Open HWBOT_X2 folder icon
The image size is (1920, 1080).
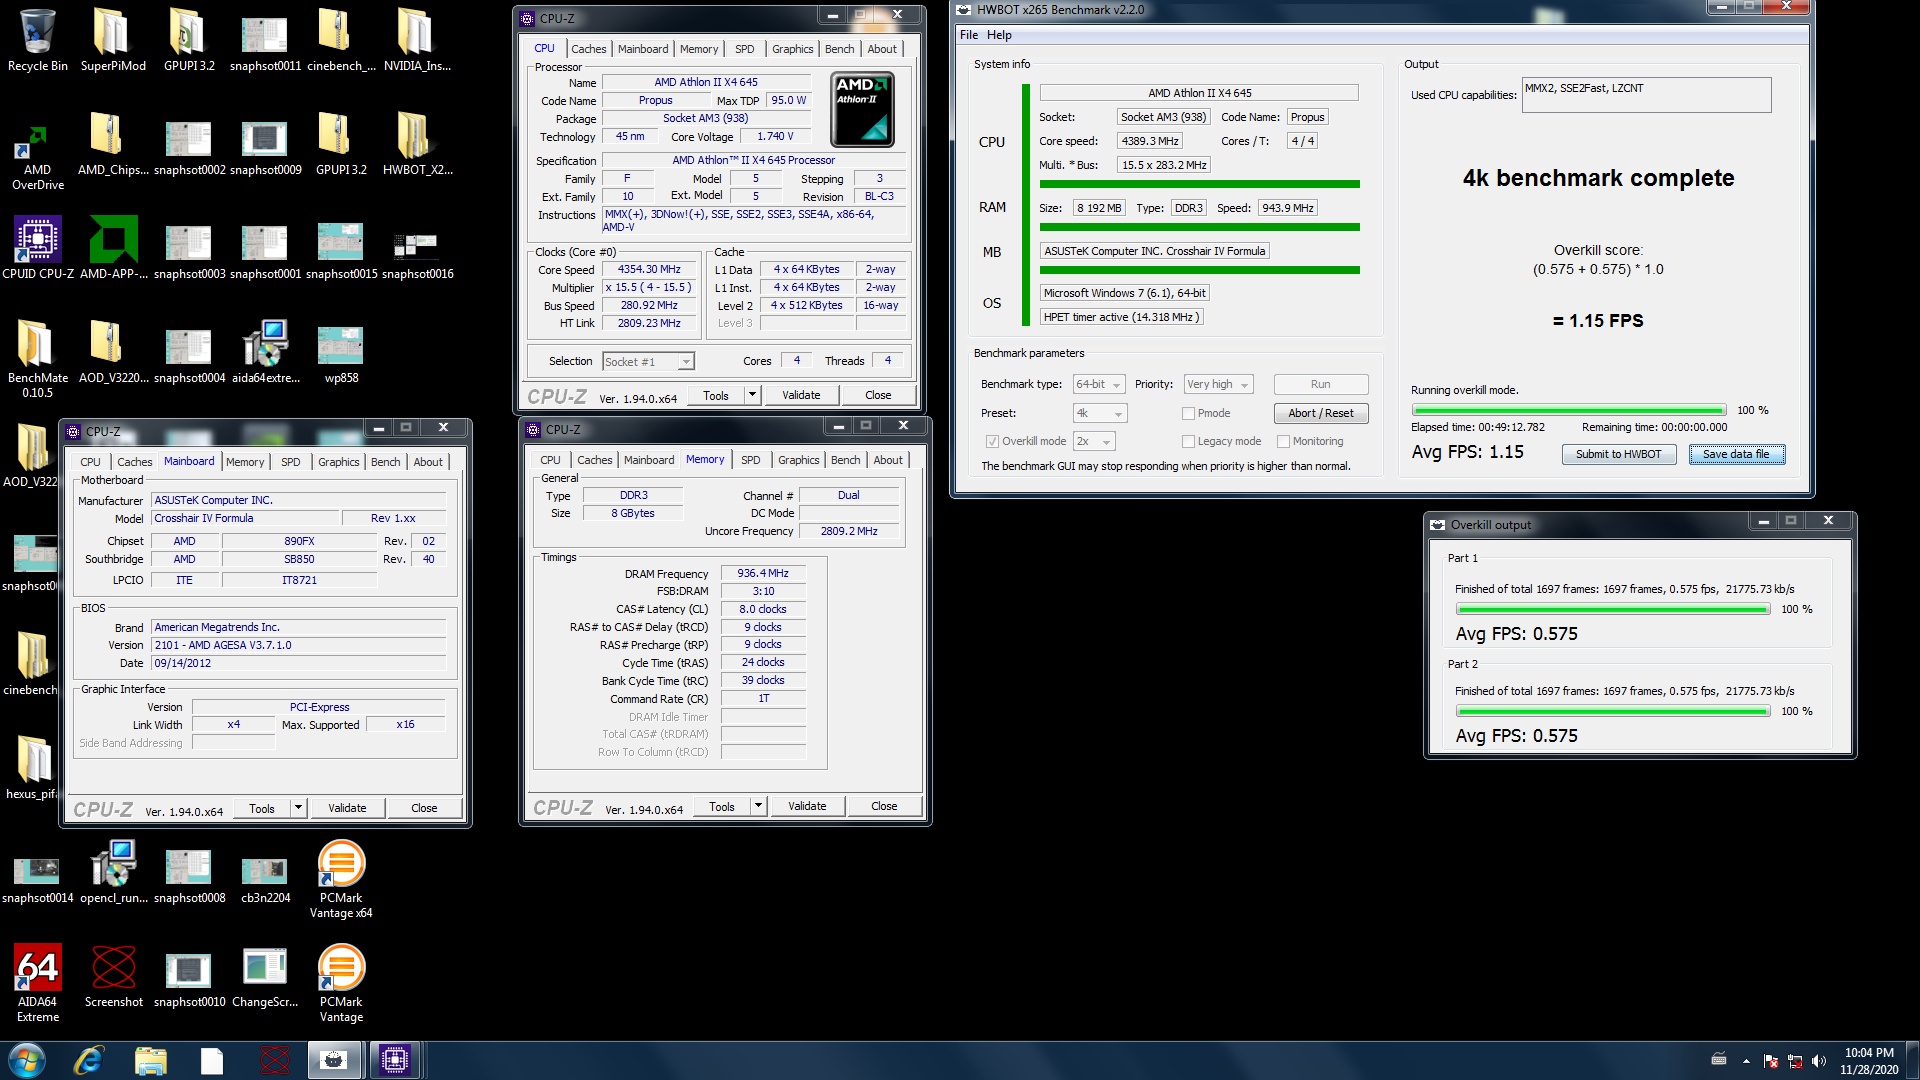pos(417,143)
